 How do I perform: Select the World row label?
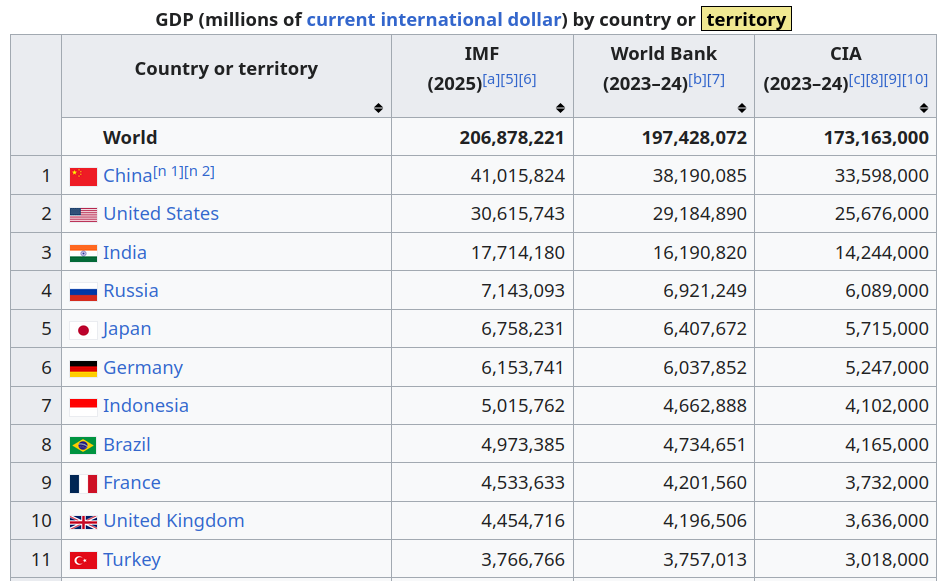click(x=130, y=138)
